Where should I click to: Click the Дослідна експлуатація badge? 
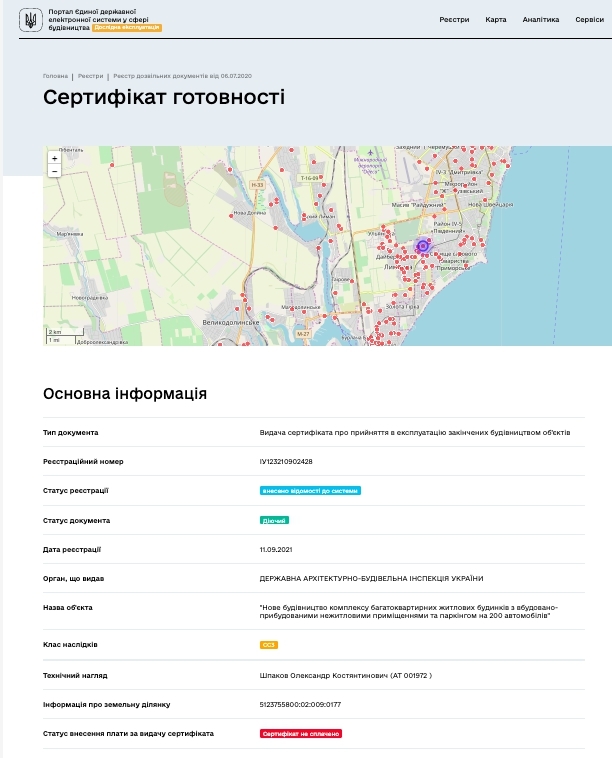click(127, 28)
